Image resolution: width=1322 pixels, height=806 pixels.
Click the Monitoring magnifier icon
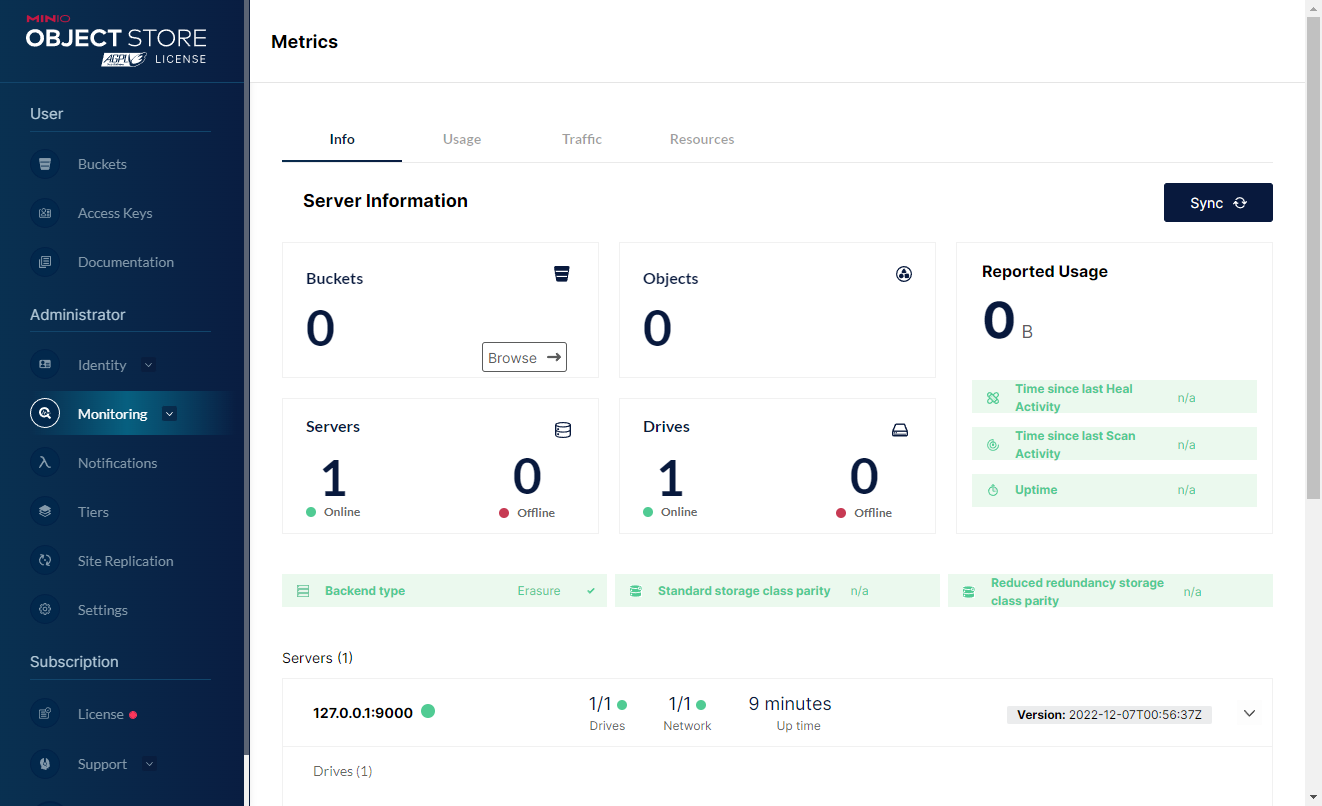coord(45,414)
